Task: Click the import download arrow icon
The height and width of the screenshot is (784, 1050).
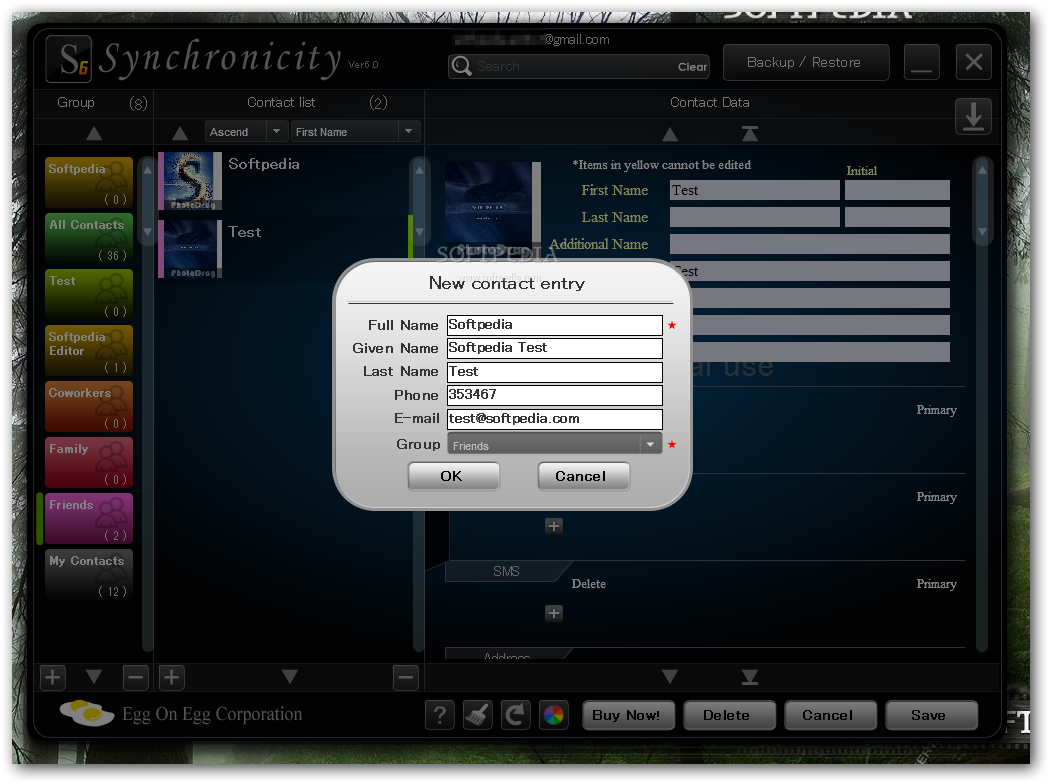Action: coord(973,116)
